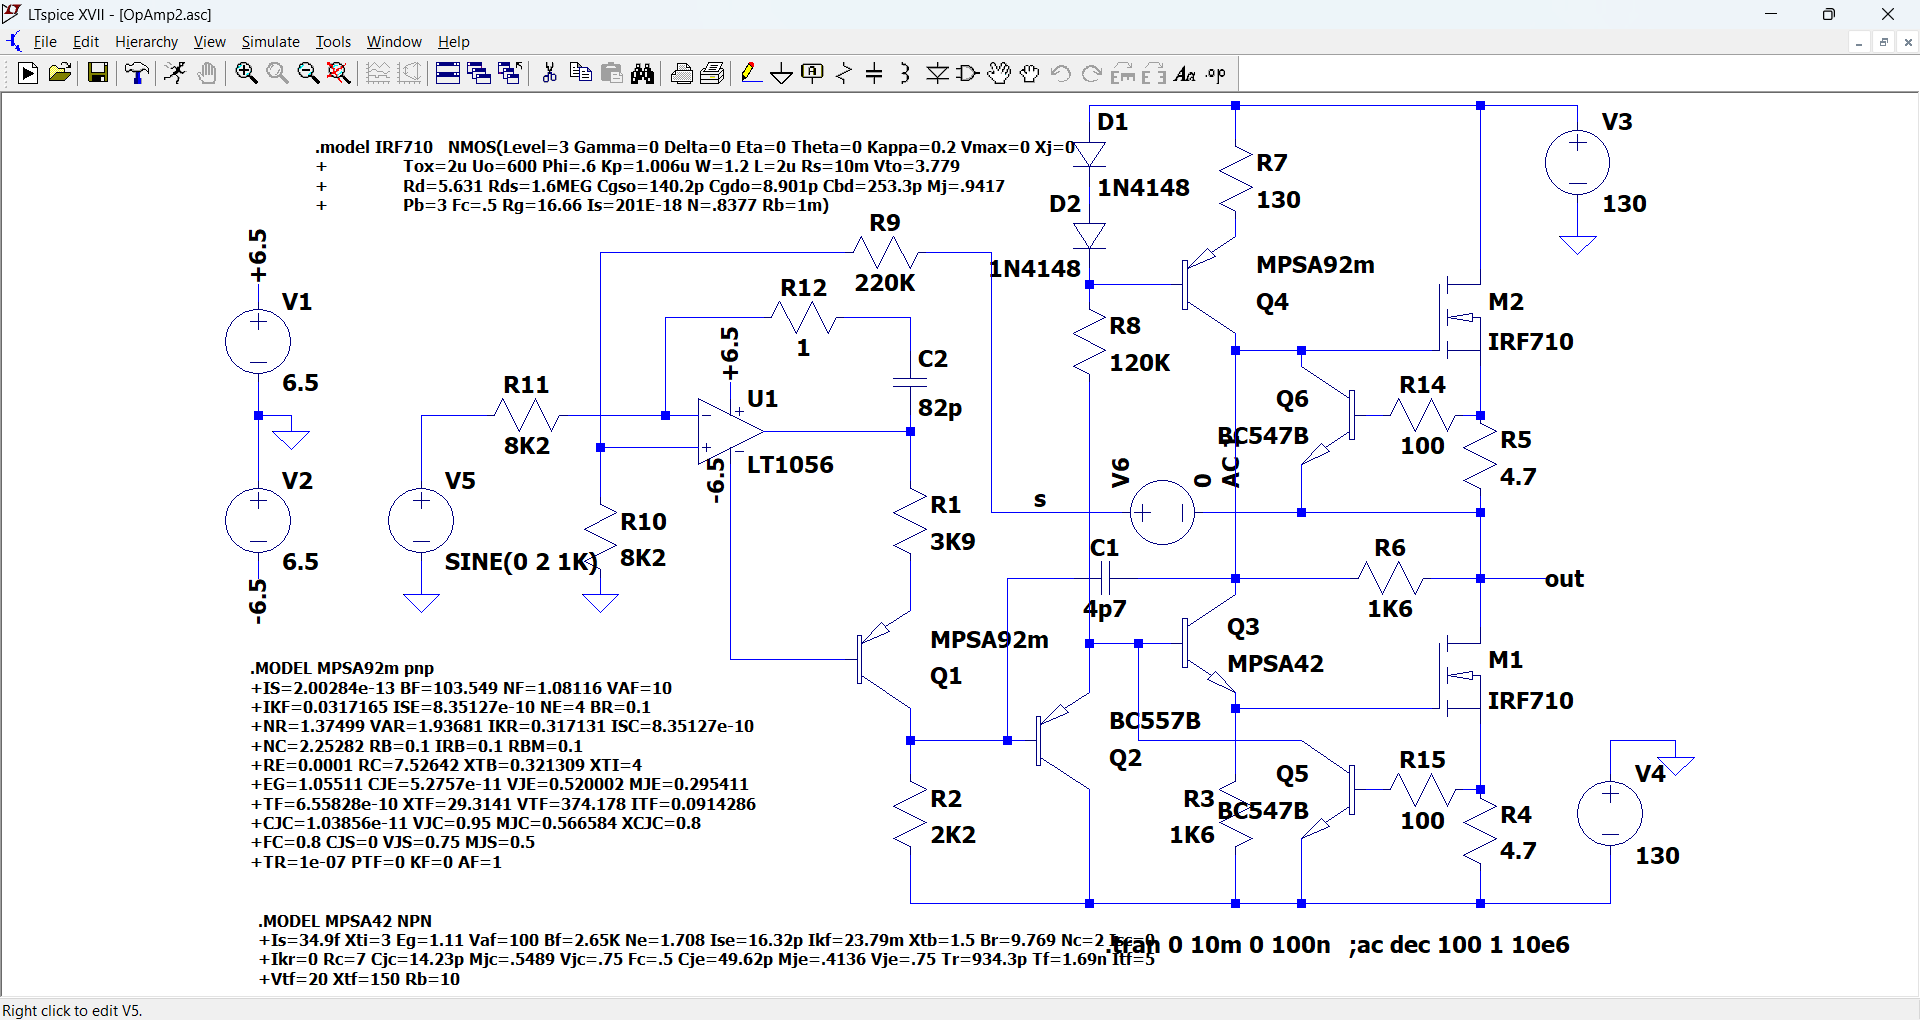Click the '82p' value of C2

point(940,408)
